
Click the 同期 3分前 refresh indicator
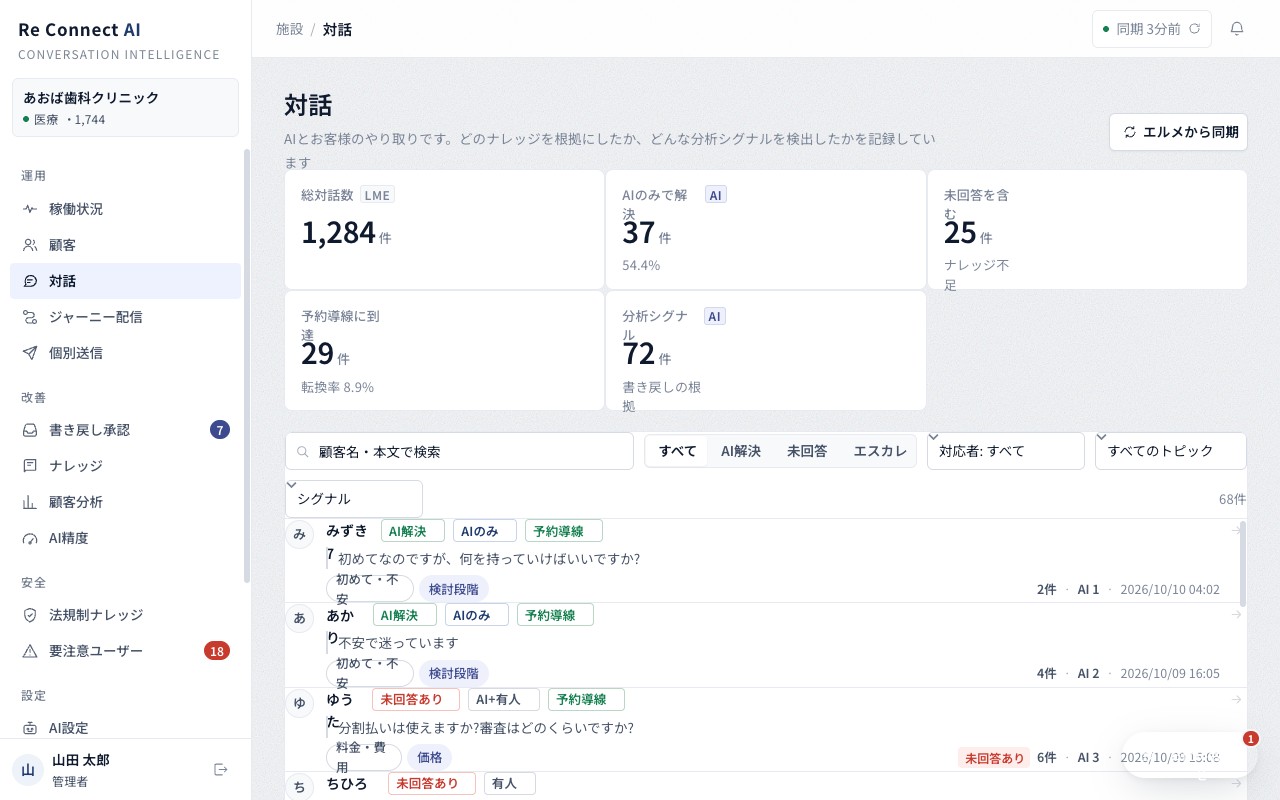point(1152,29)
